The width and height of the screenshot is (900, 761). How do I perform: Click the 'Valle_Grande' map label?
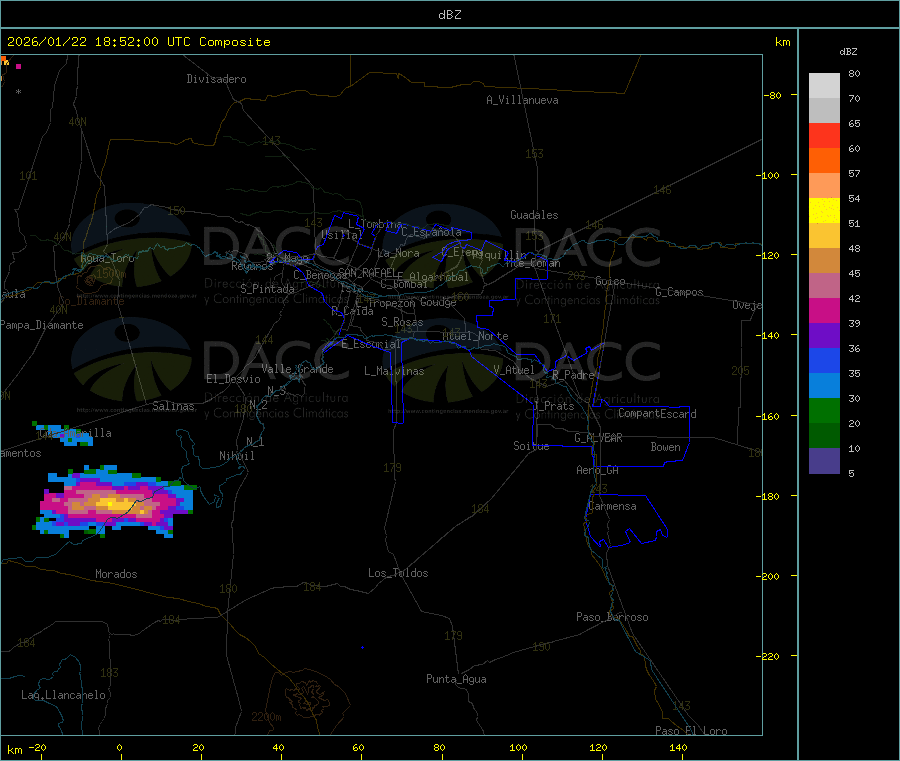coord(297,368)
